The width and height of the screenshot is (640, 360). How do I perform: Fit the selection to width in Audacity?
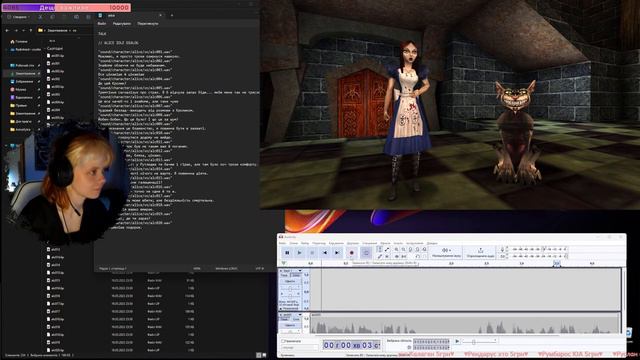click(x=411, y=249)
